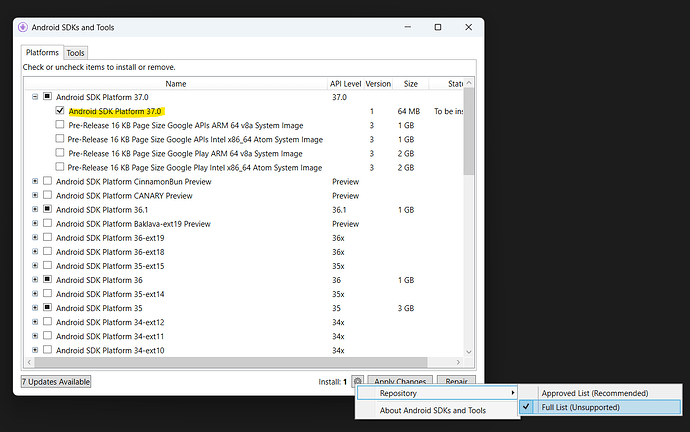Open the Repository submenu entry
The height and width of the screenshot is (432, 690).
coord(437,393)
